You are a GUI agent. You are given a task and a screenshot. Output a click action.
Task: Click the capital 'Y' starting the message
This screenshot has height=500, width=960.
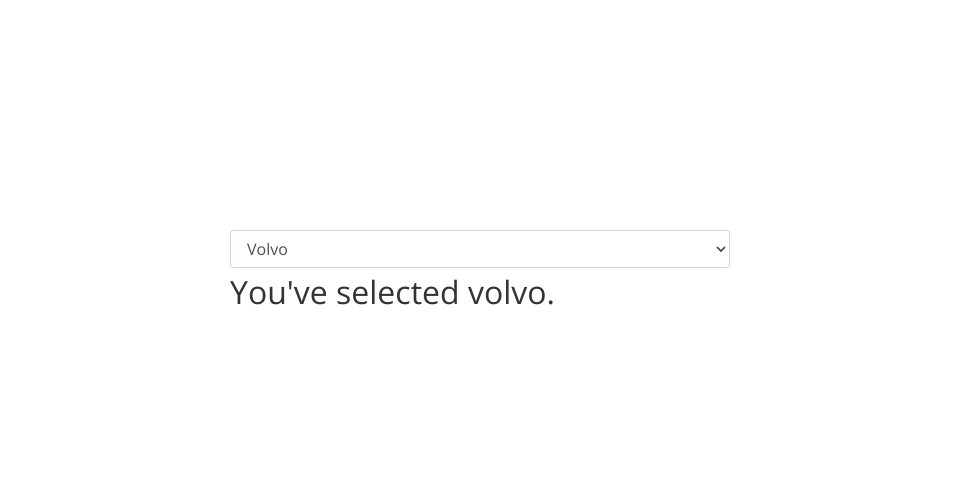(x=240, y=292)
